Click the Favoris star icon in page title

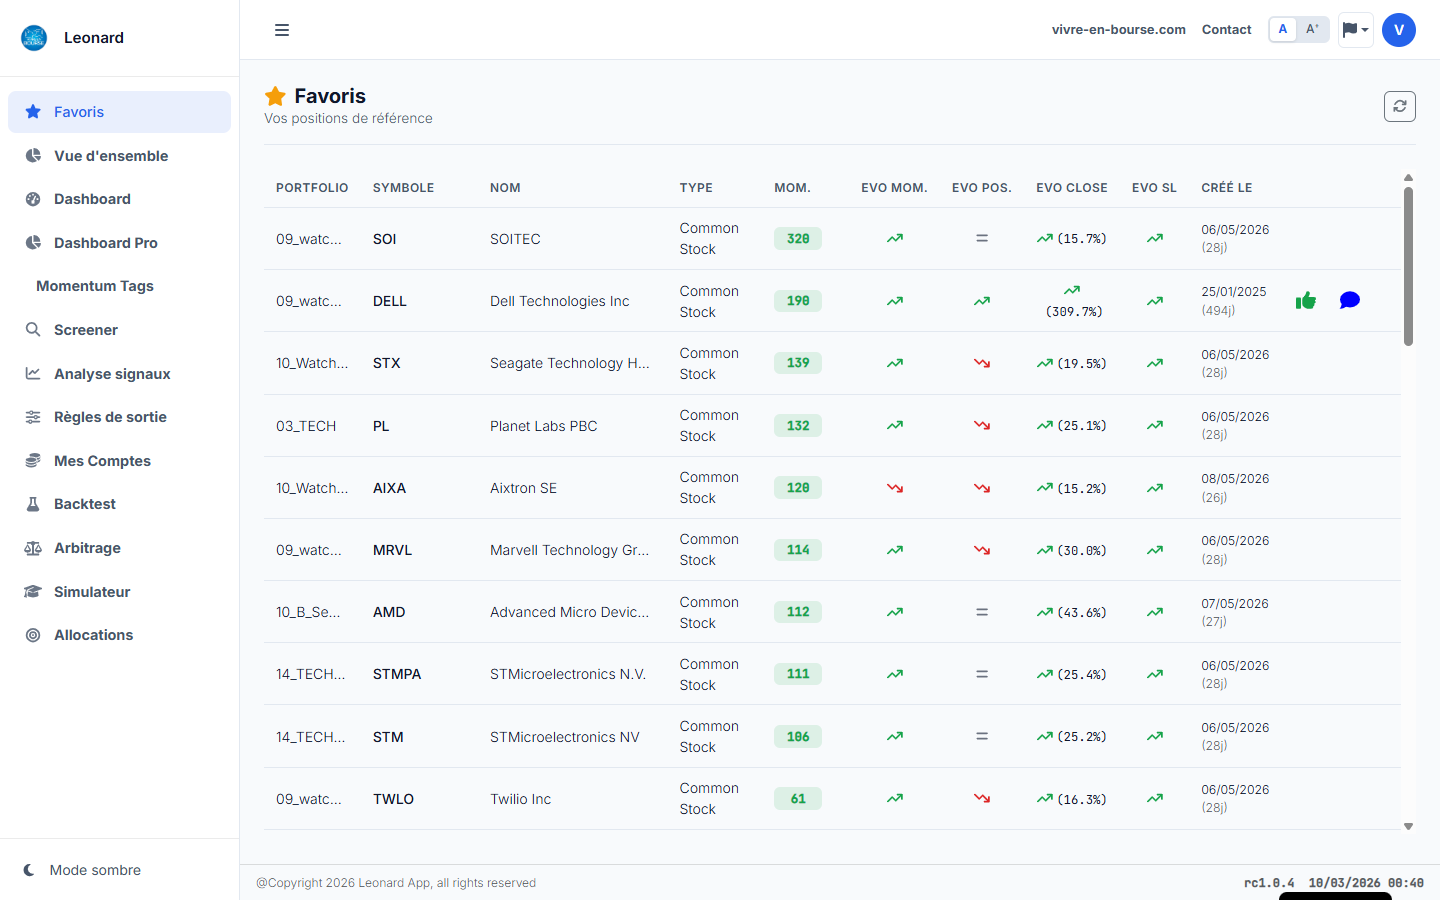tap(275, 96)
